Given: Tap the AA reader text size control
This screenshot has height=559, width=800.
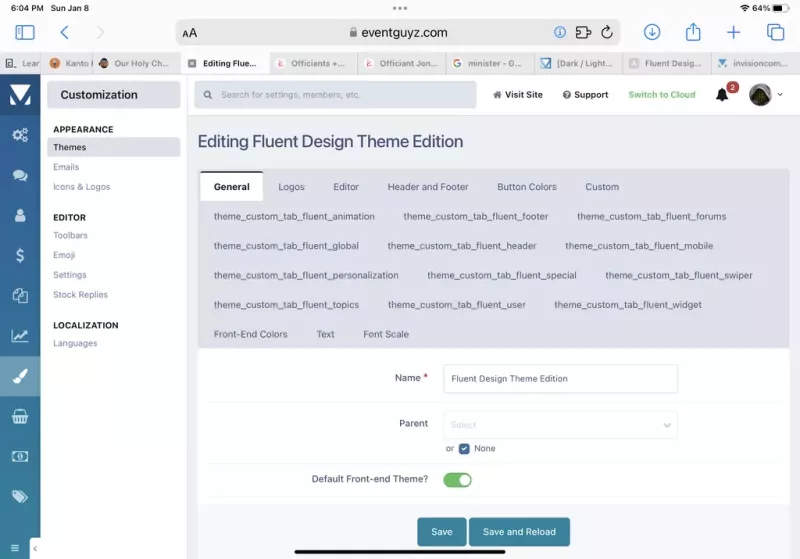Looking at the screenshot, I should pyautogui.click(x=189, y=33).
